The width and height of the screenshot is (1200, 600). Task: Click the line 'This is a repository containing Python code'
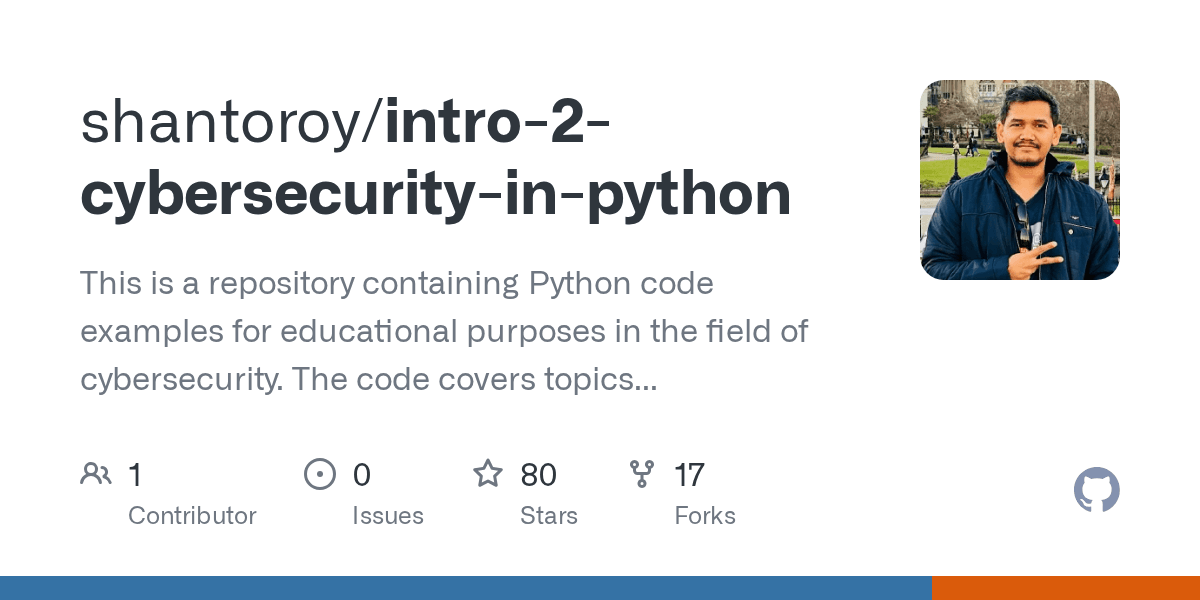pyautogui.click(x=396, y=284)
